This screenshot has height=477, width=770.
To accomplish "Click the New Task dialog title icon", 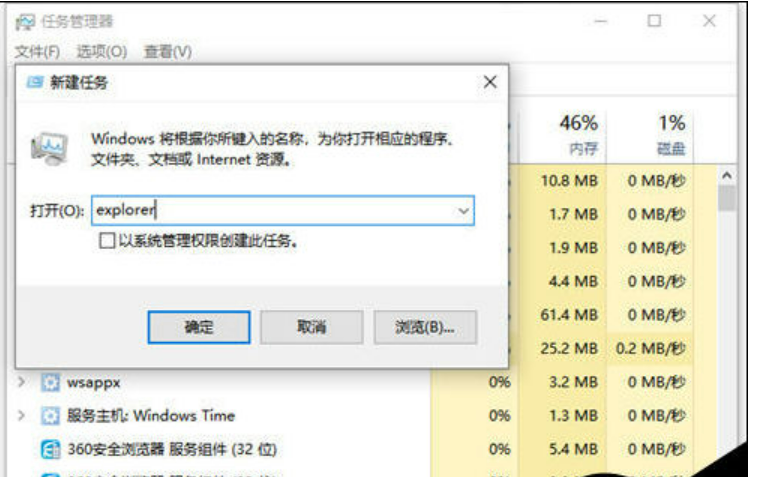I will (34, 82).
